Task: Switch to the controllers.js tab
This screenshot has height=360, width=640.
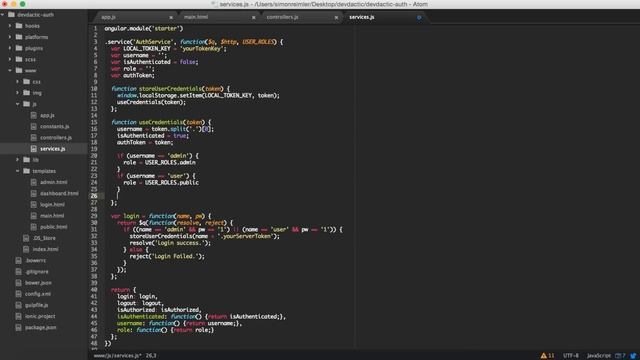Action: [x=301, y=17]
